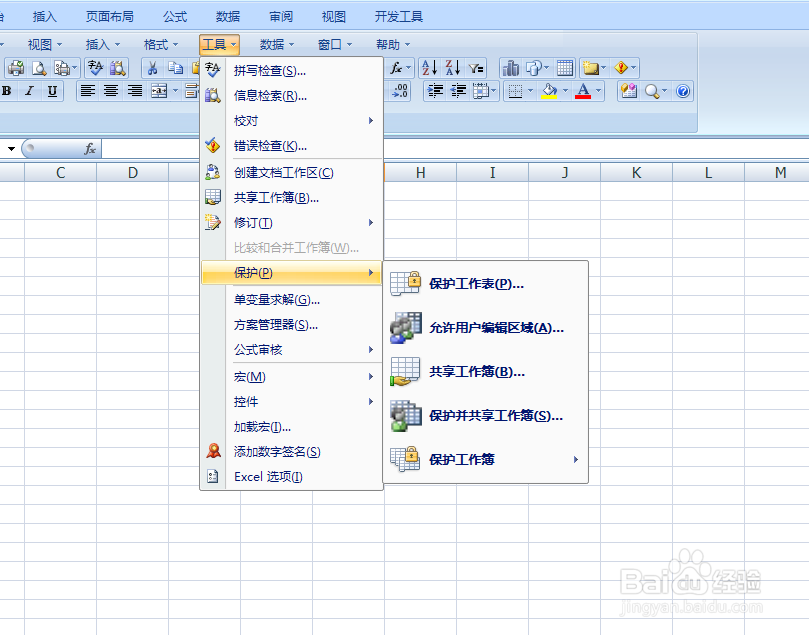Click the Find magnifier toolbar icon

coord(652,91)
